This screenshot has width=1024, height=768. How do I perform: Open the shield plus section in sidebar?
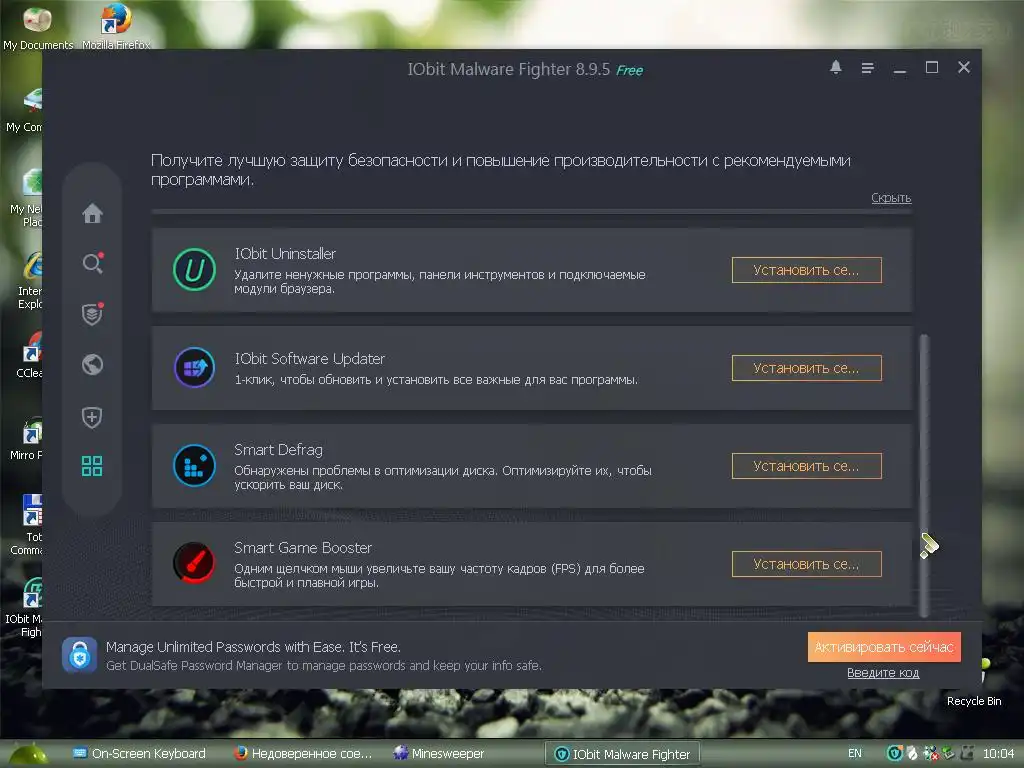coord(92,417)
